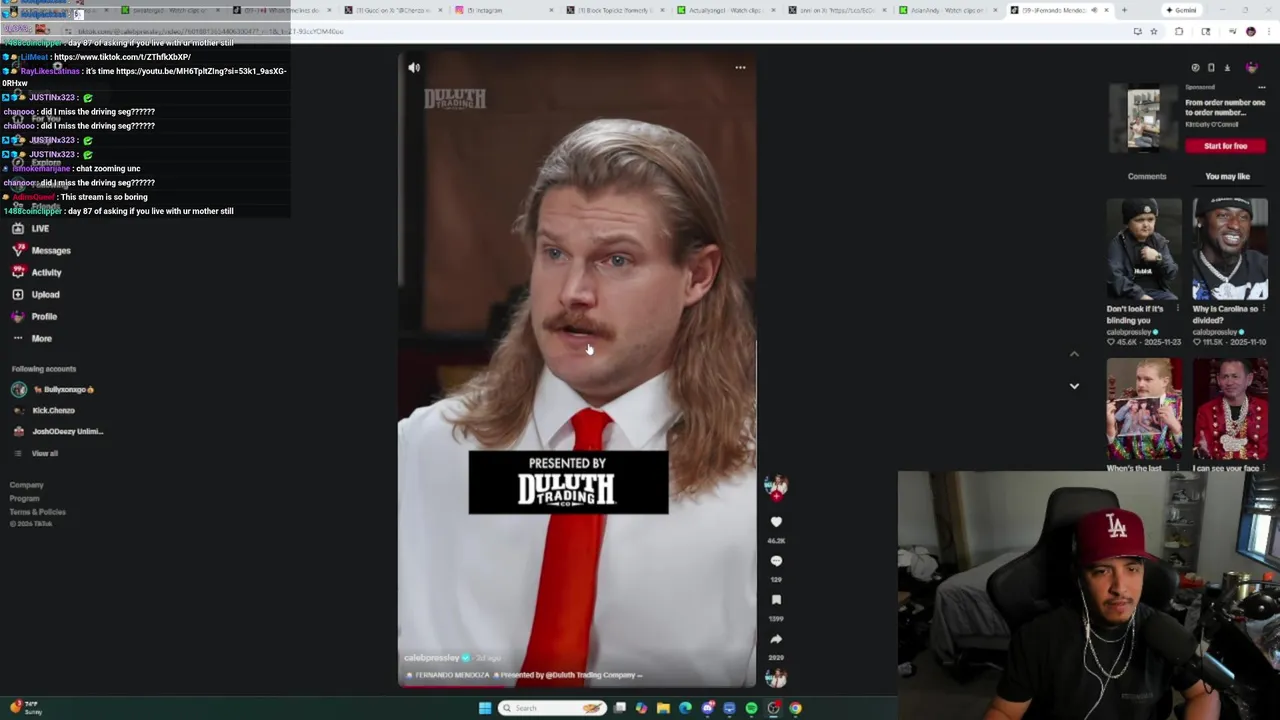Open the LIVE section in sidebar
The width and height of the screenshot is (1280, 720).
[30, 228]
